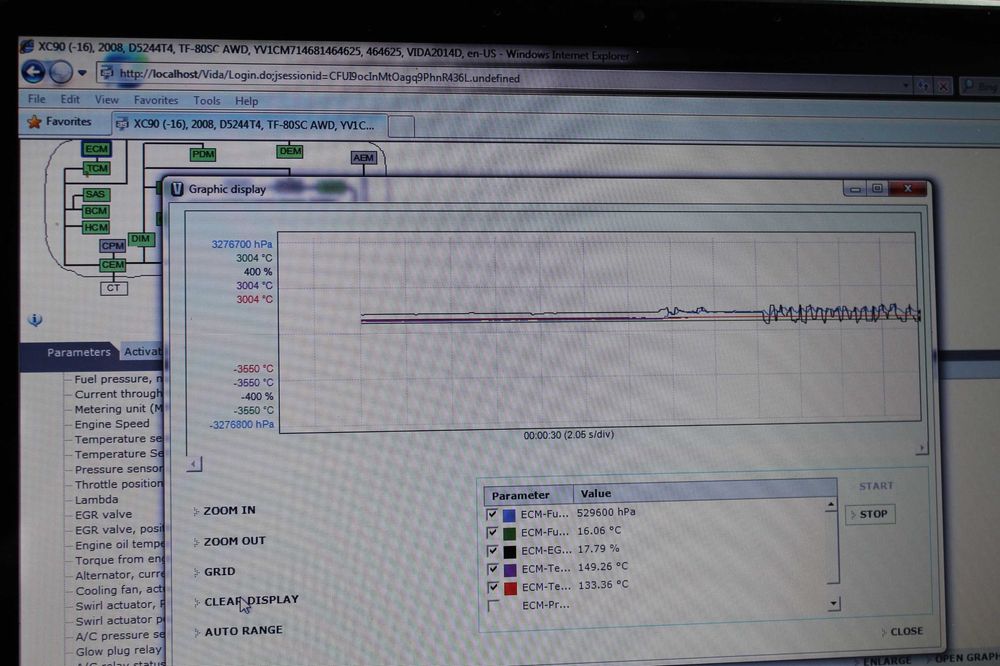Viewport: 1000px width, 666px height.
Task: Click the Value column header
Action: click(x=705, y=493)
